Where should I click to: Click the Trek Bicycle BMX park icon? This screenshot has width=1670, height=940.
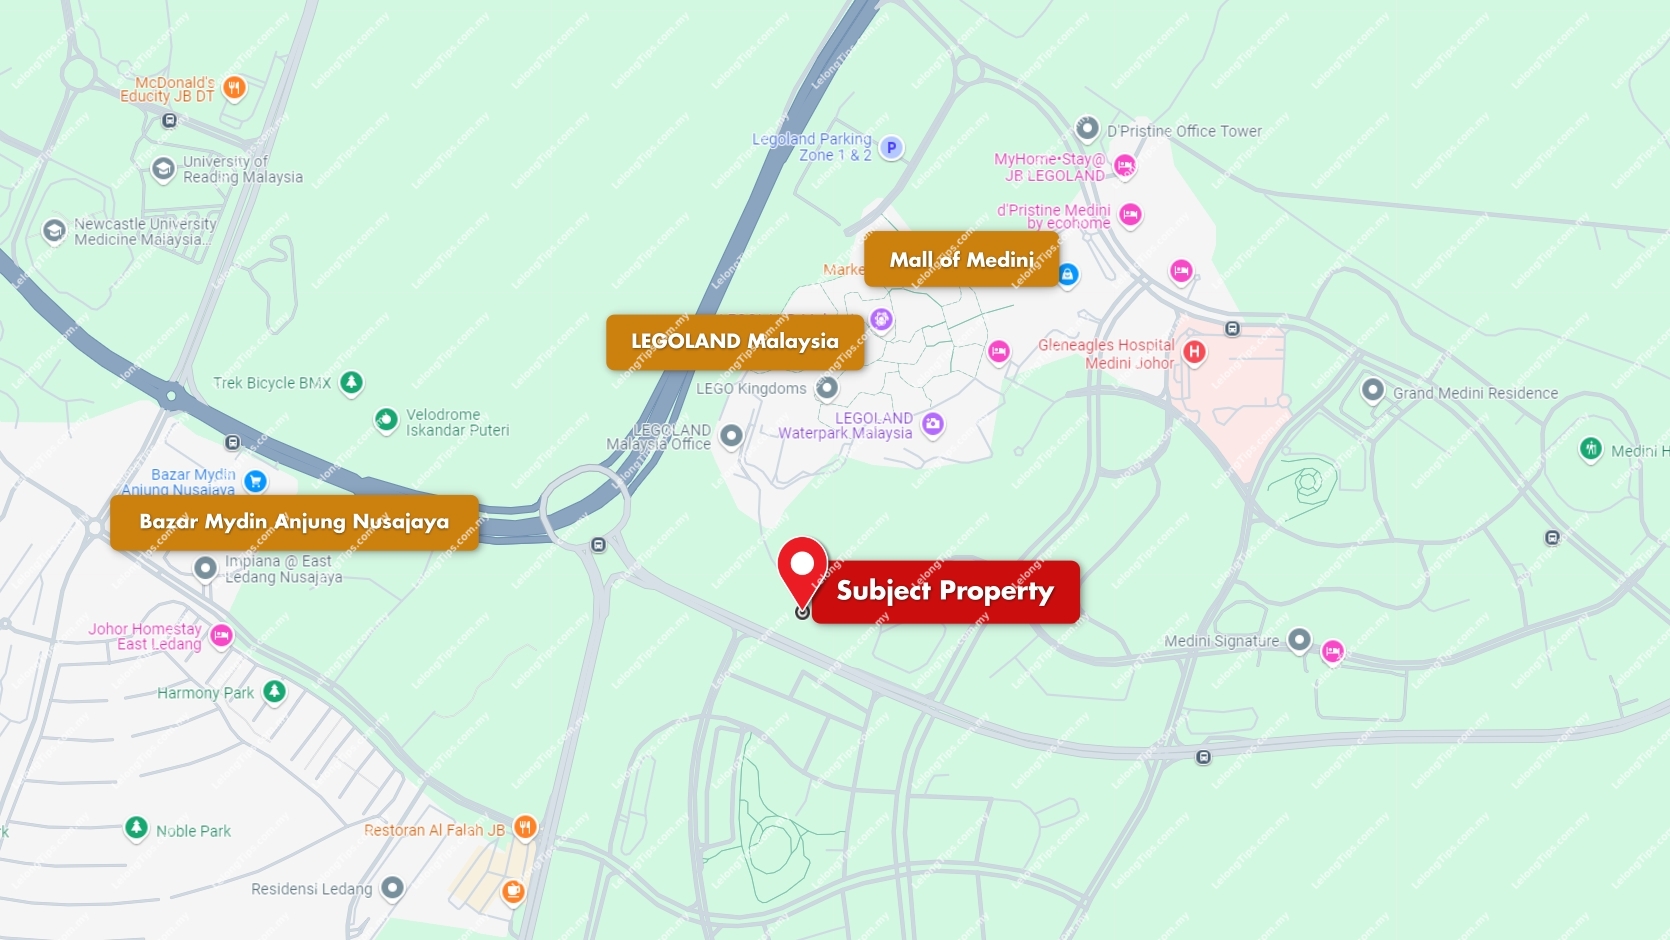click(351, 382)
